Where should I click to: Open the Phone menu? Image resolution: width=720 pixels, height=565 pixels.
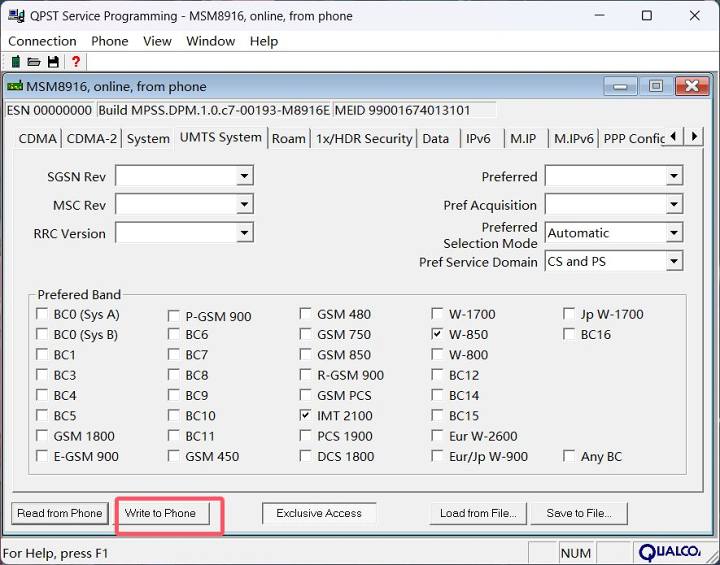tap(109, 41)
